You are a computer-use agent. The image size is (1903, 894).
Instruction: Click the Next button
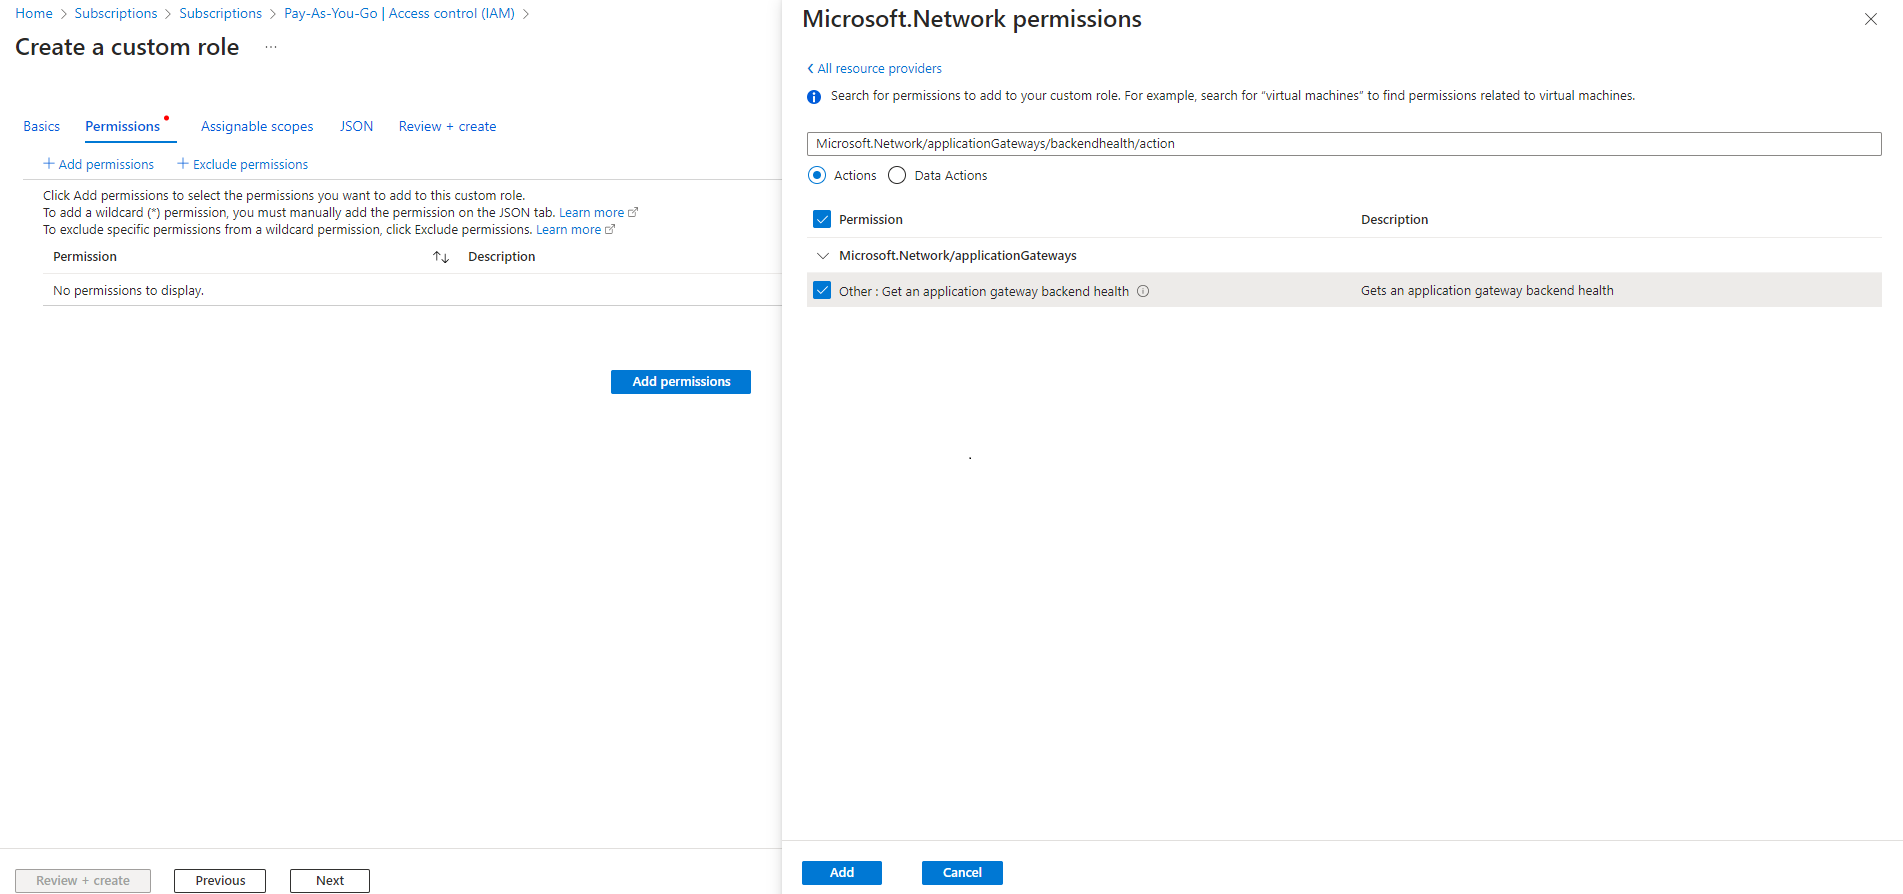coord(330,880)
